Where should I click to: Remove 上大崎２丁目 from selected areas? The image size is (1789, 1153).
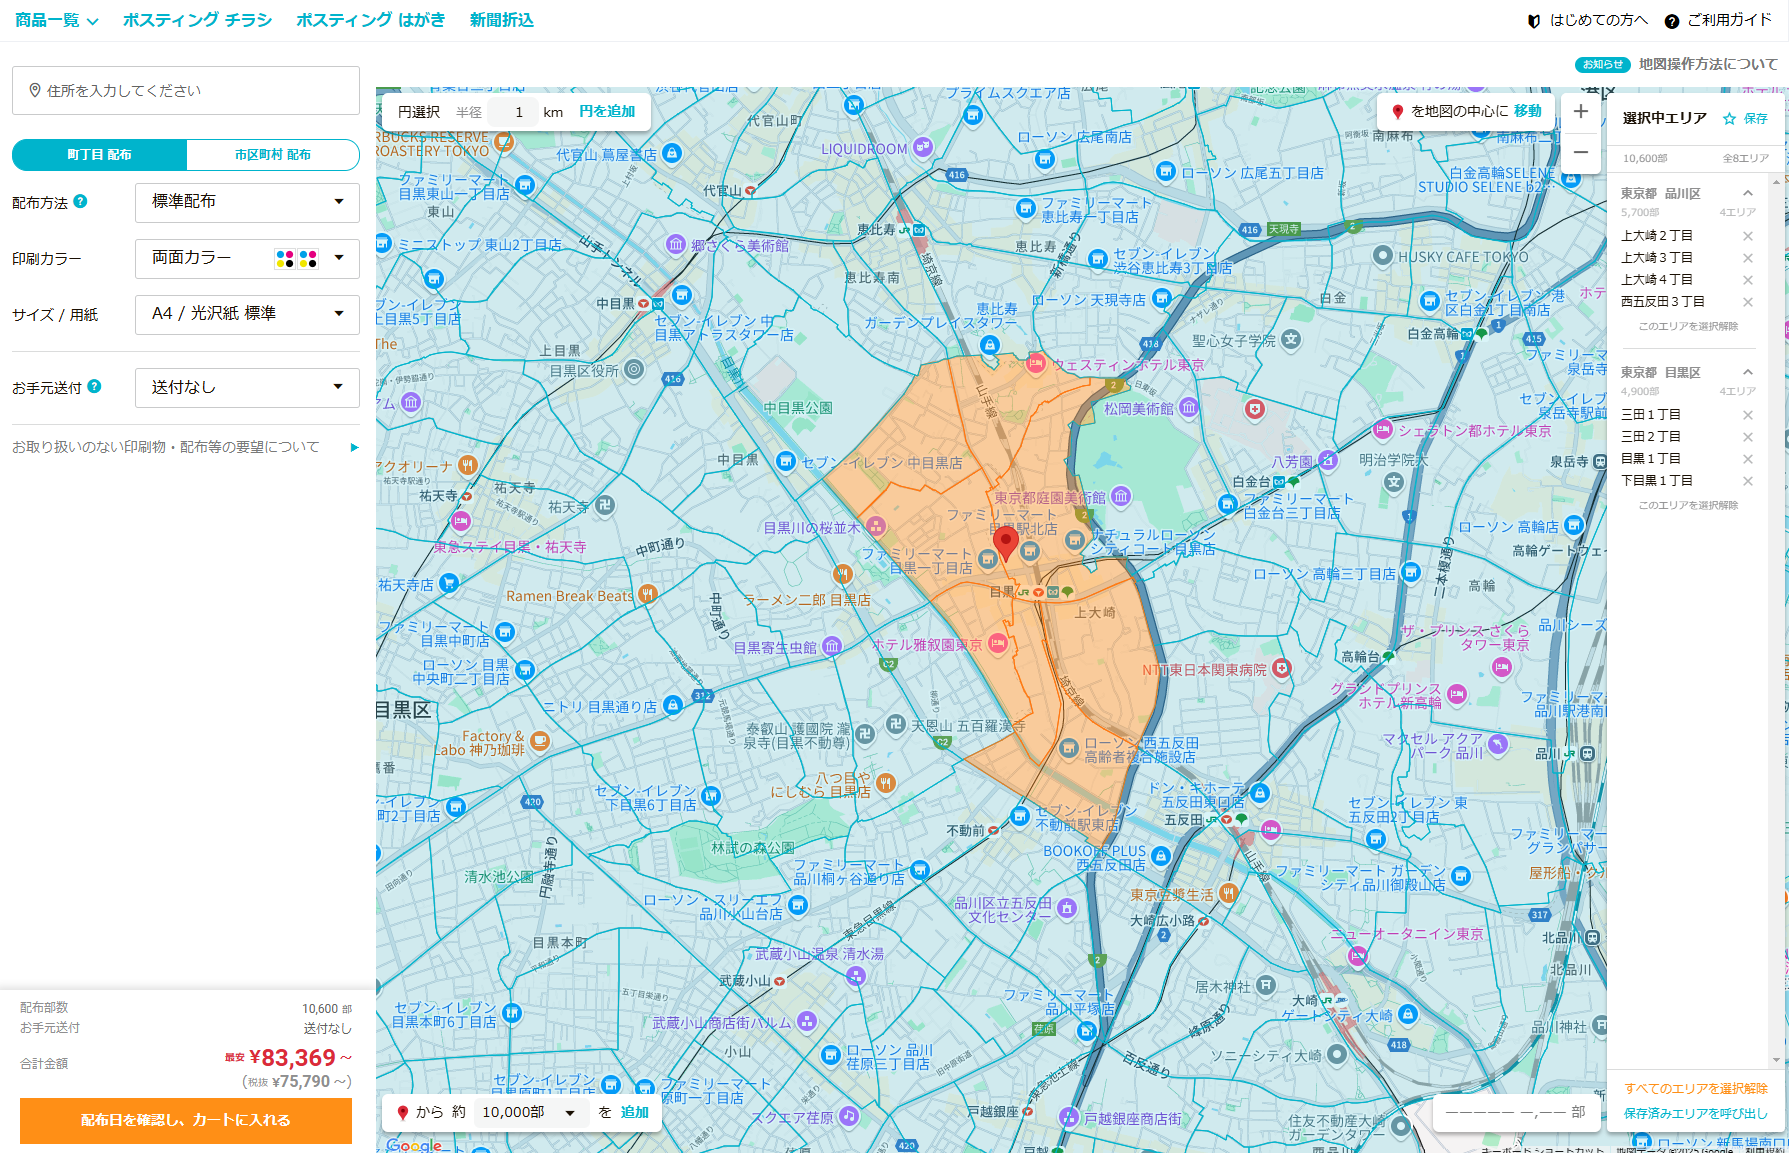pyautogui.click(x=1747, y=236)
